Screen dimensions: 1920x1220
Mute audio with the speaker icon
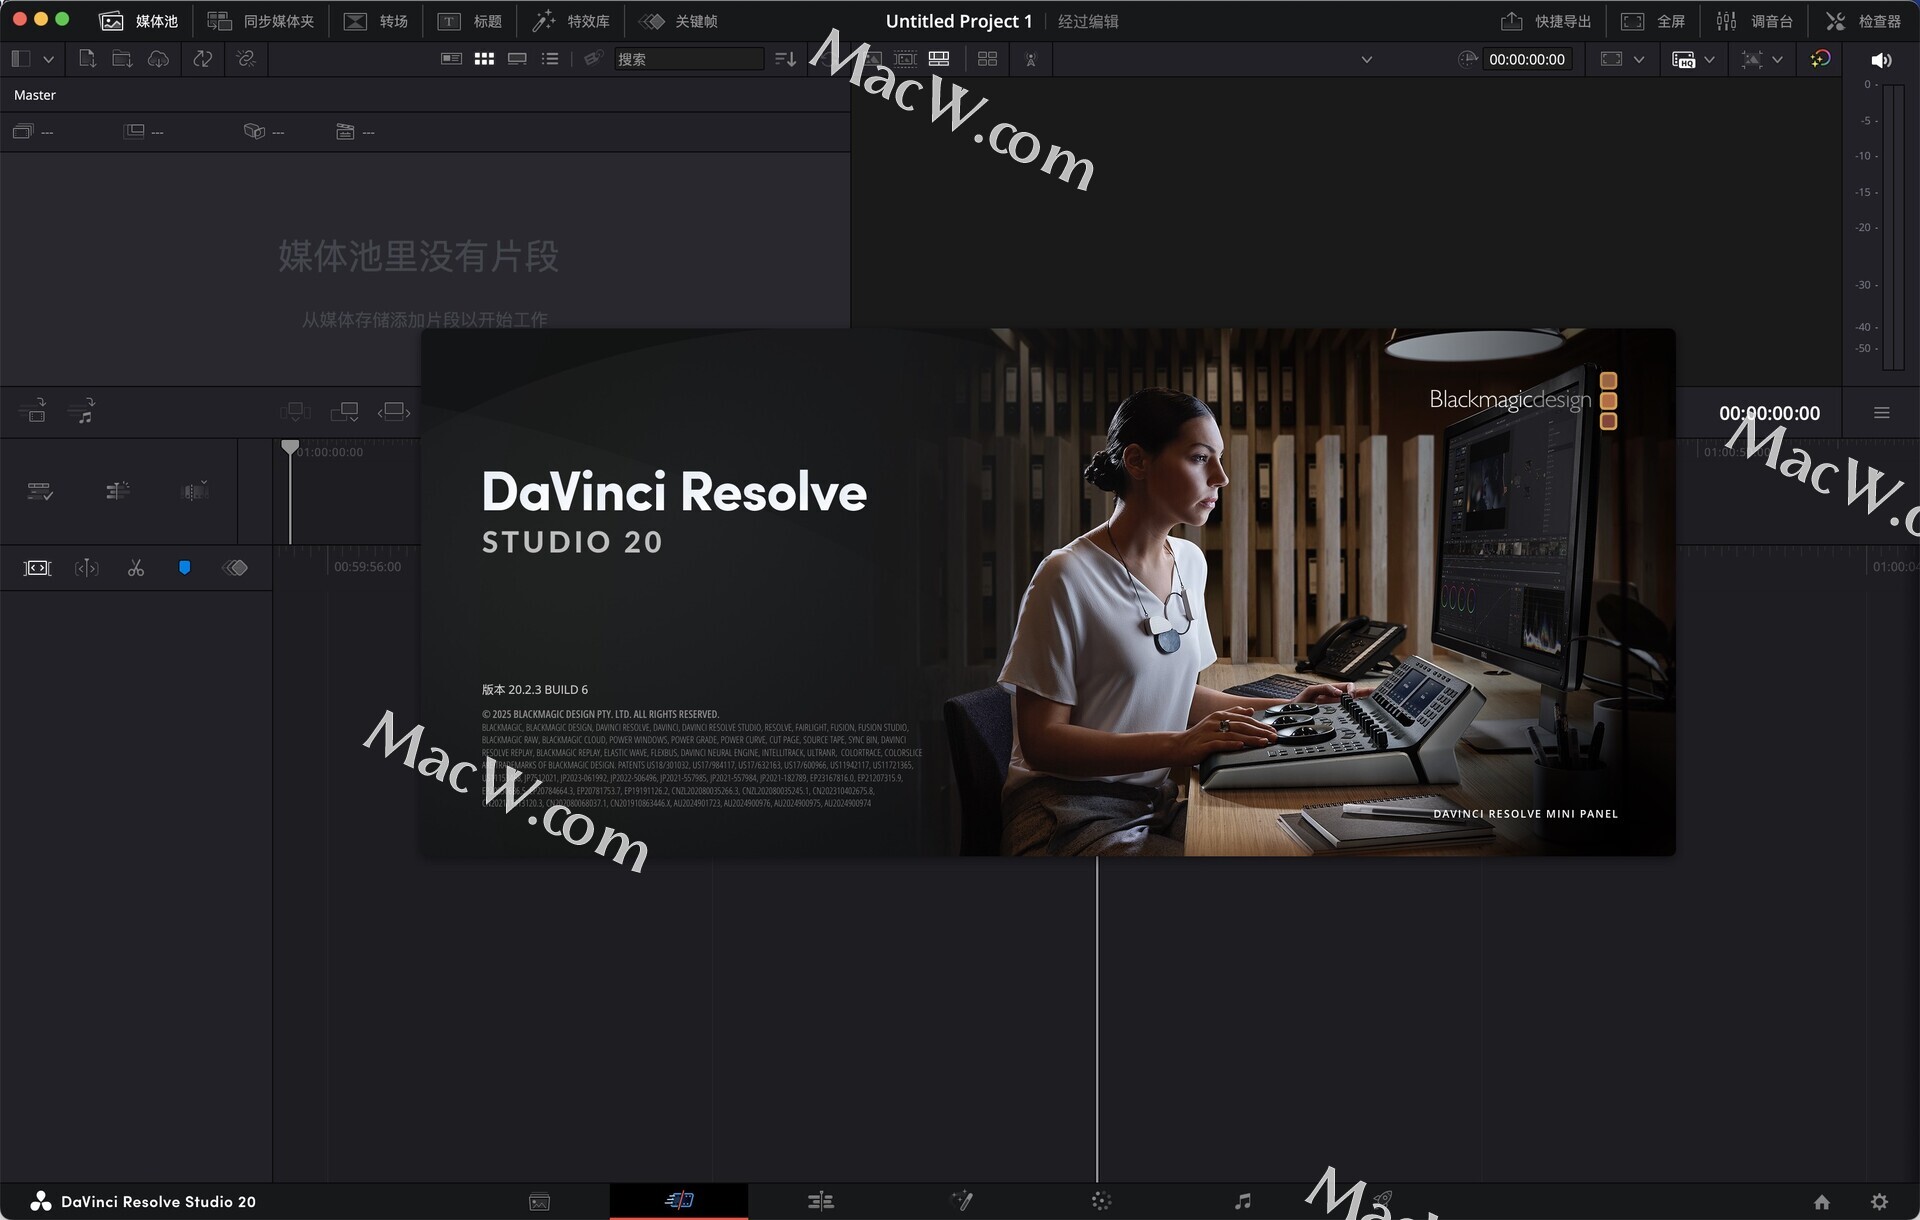coord(1880,60)
